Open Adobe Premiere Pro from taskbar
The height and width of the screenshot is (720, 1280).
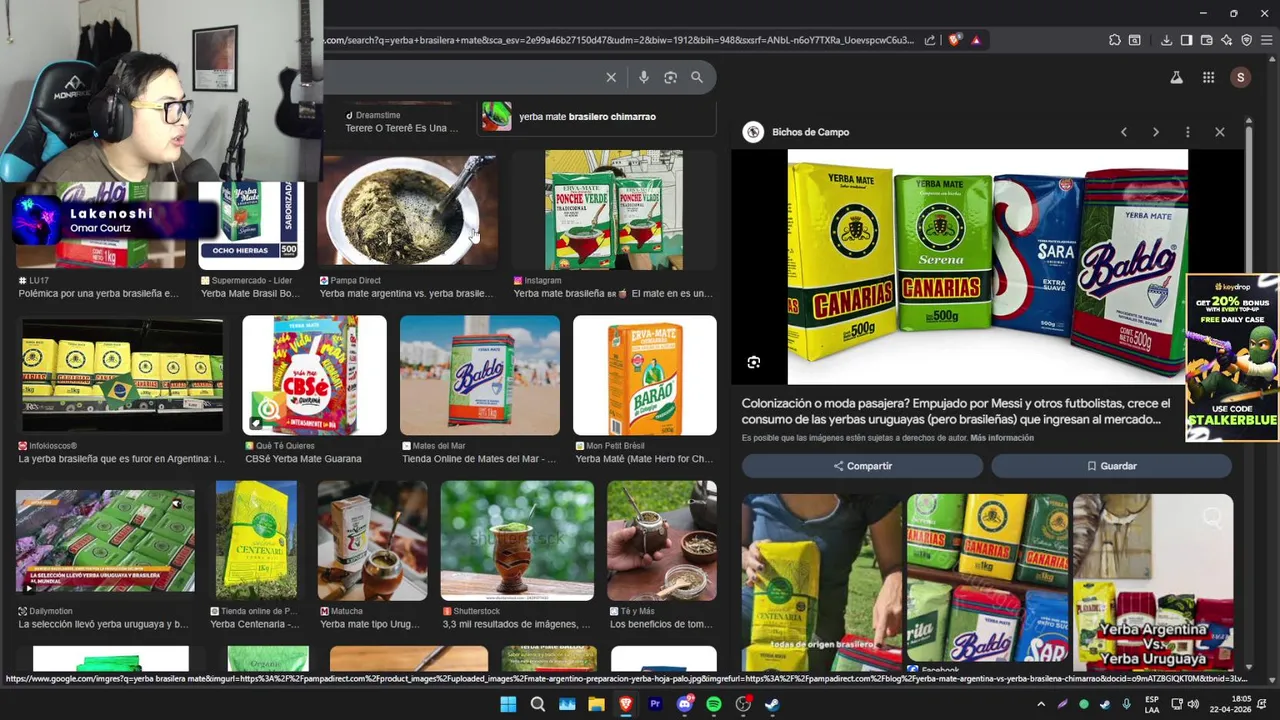655,704
